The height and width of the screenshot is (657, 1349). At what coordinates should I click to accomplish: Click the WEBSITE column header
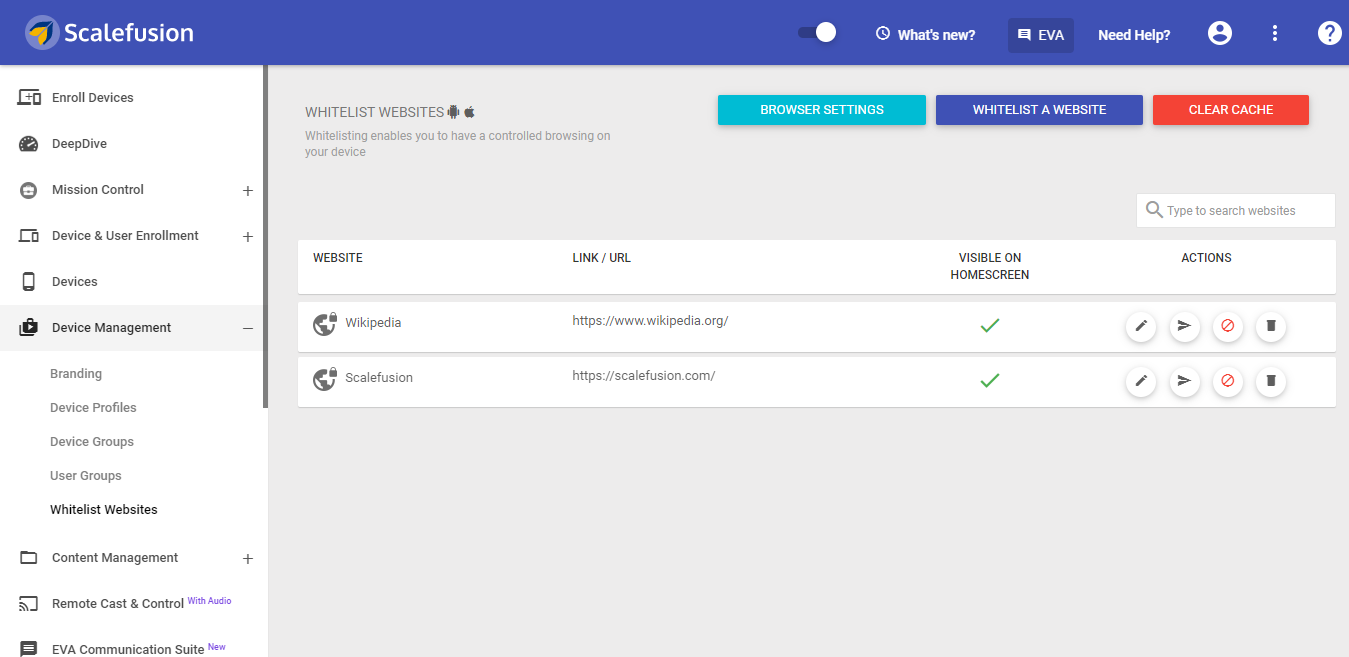(x=338, y=258)
